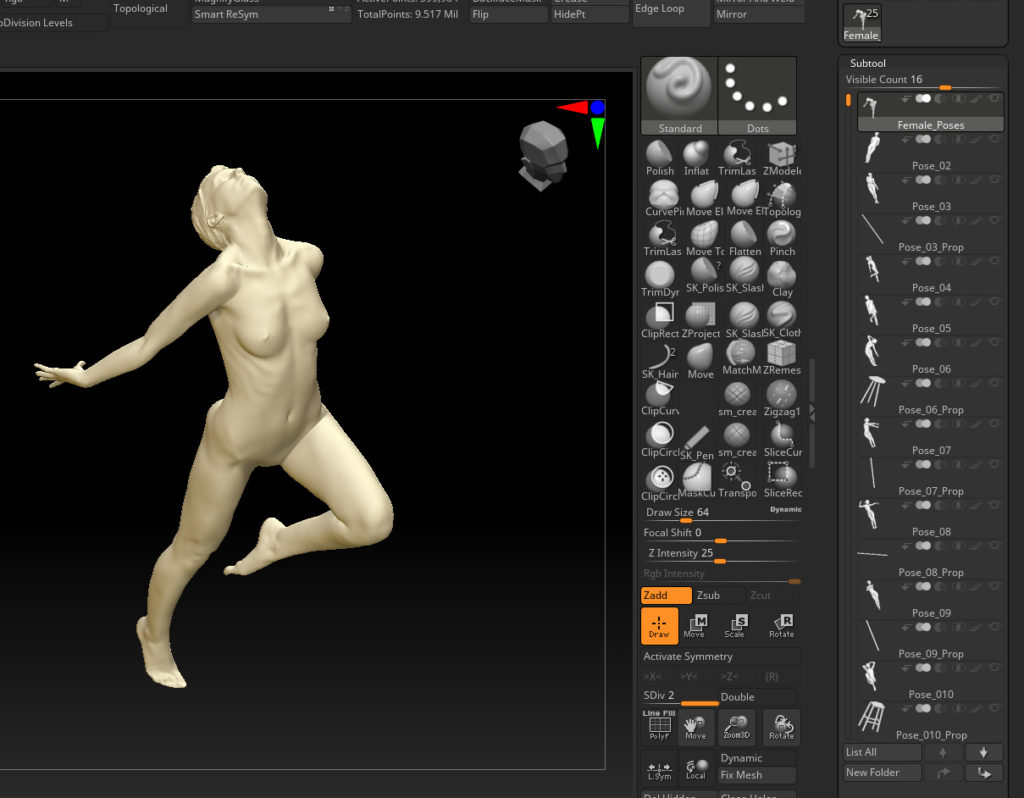This screenshot has width=1024, height=798.
Task: Toggle eye visibility for Female_Poses subtool
Action: click(995, 99)
